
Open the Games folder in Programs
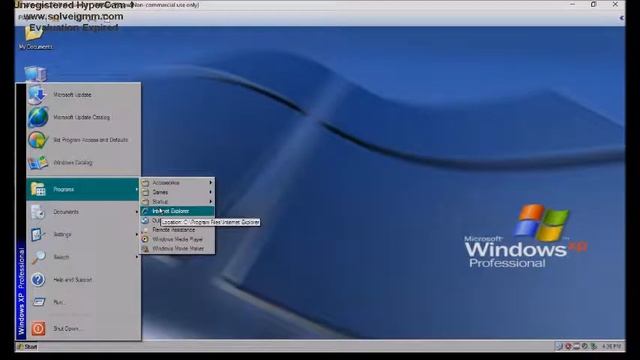pyautogui.click(x=177, y=192)
